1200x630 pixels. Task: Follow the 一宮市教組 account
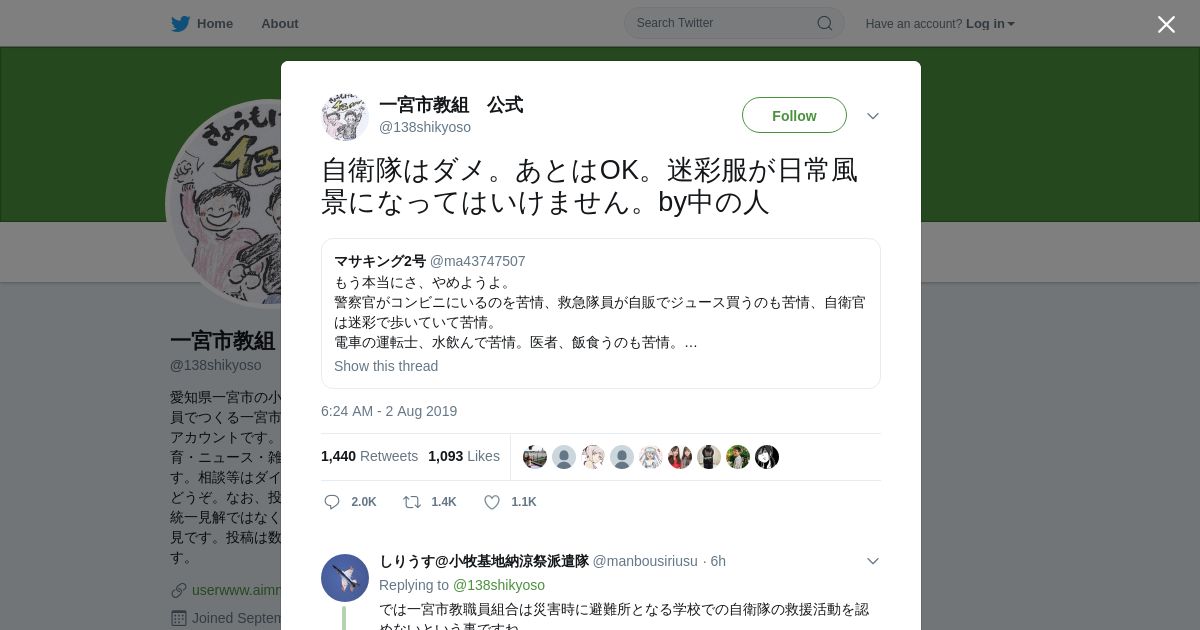[x=794, y=115]
